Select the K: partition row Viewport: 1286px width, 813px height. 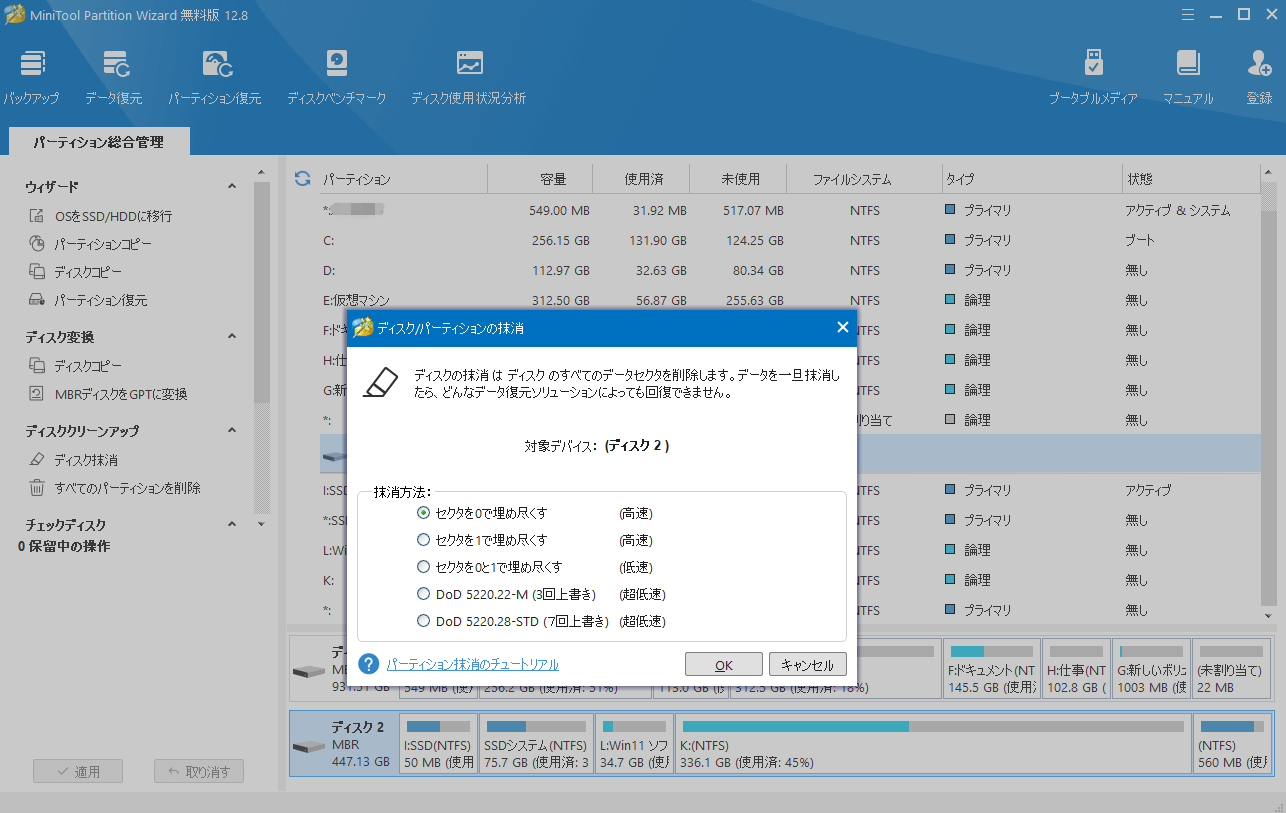(x=790, y=580)
